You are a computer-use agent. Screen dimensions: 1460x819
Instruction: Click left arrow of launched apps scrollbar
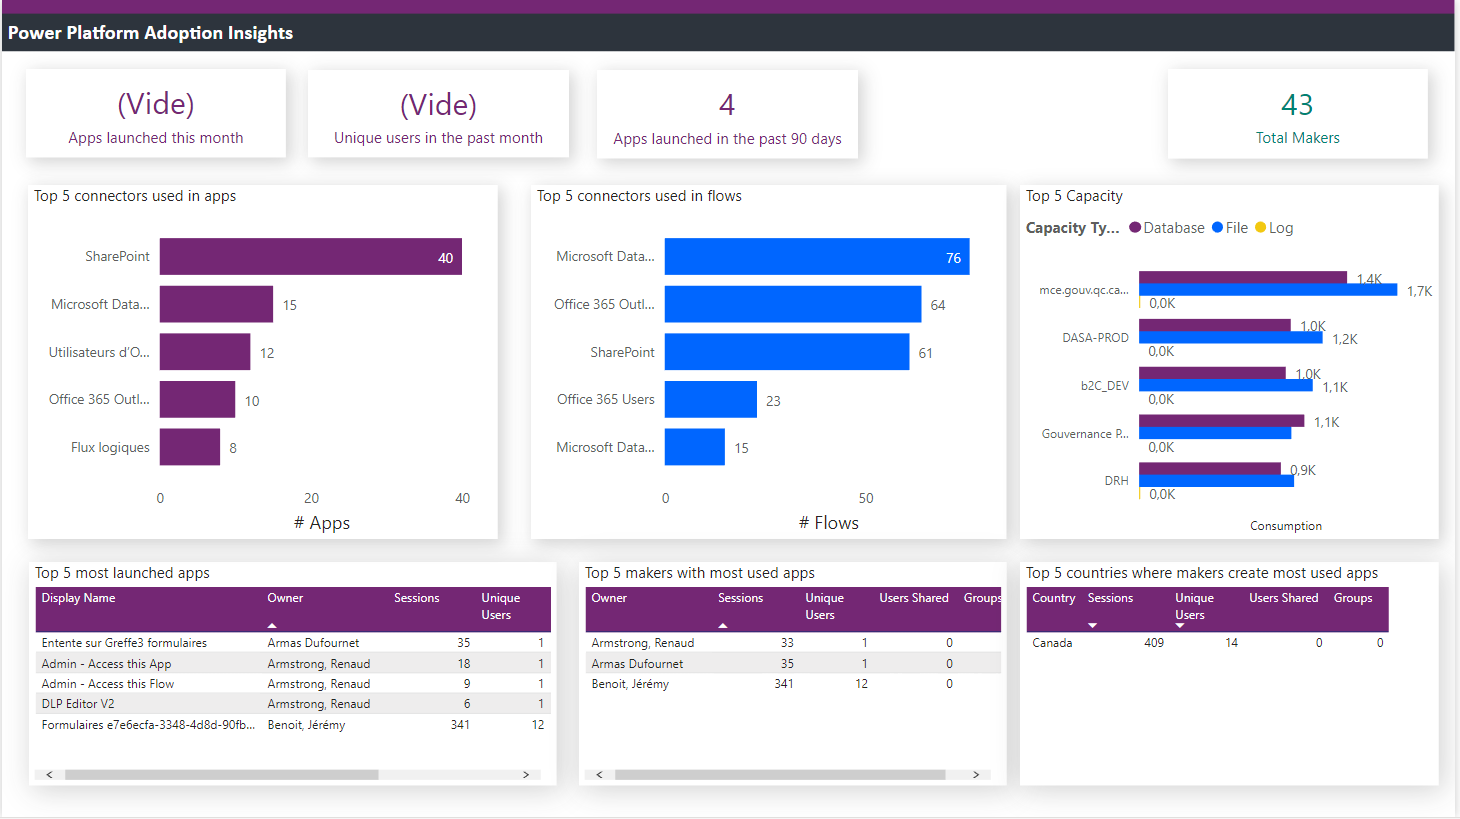click(50, 775)
